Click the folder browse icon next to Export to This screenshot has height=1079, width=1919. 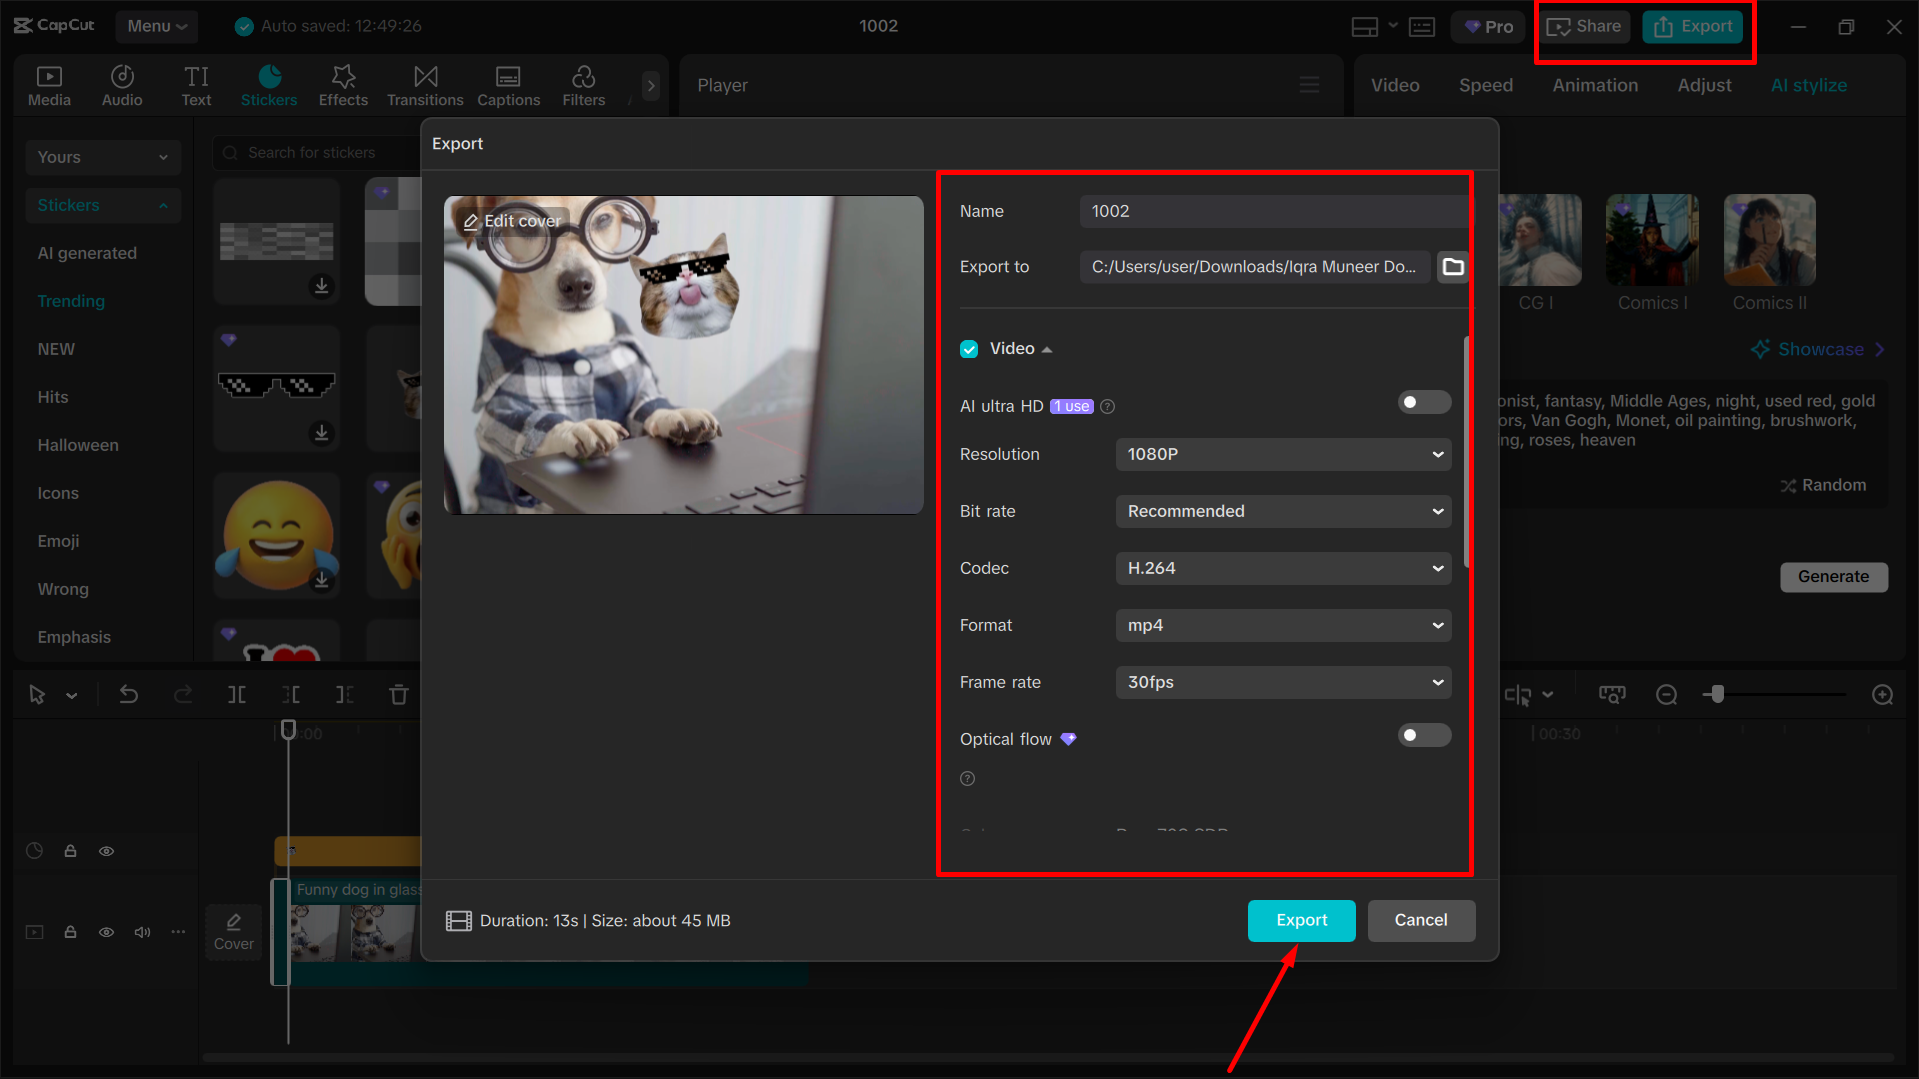[1453, 267]
